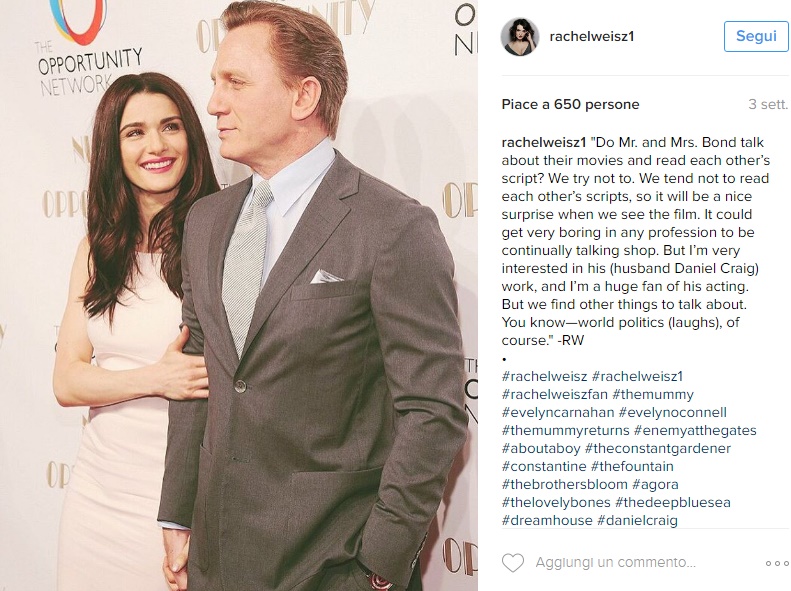This screenshot has width=791, height=591.
Task: Open the #theconstantgardener hashtag
Action: click(657, 448)
